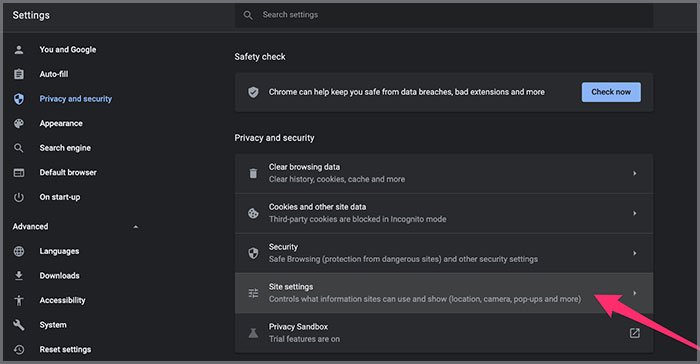
Task: Click the You and Google person icon
Action: (19, 50)
